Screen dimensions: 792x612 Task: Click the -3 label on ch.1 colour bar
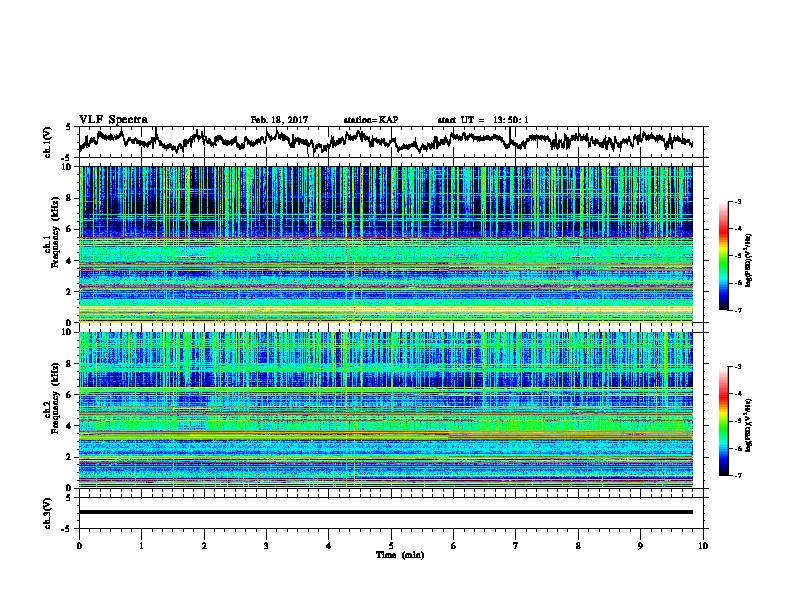point(737,201)
